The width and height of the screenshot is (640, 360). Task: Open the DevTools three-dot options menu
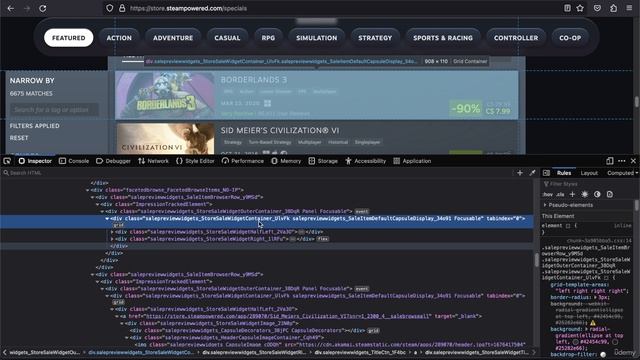(x=622, y=161)
